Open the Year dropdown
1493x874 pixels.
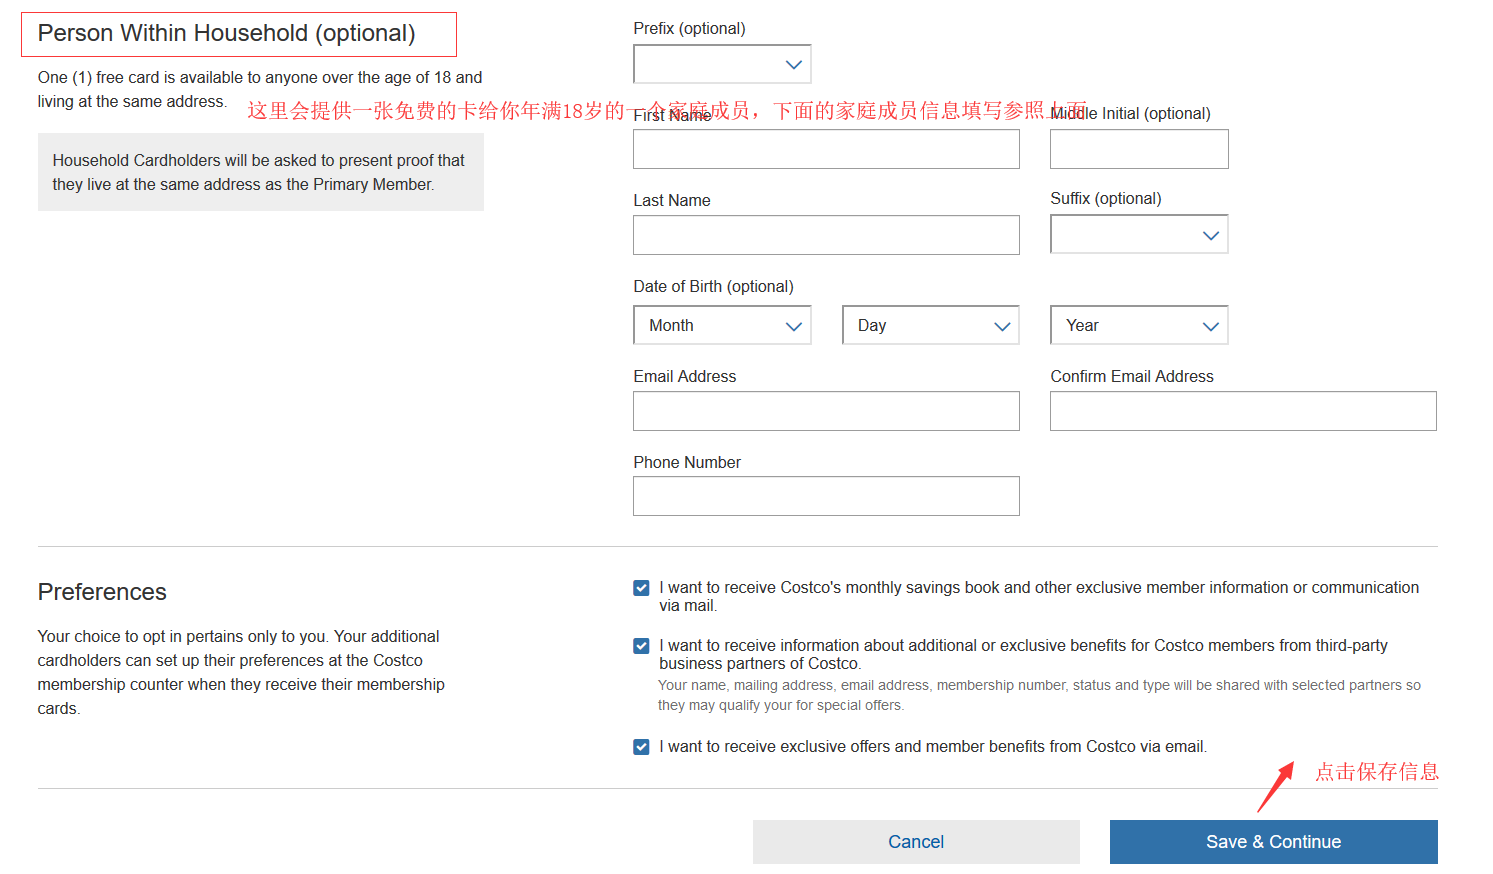pyautogui.click(x=1139, y=326)
